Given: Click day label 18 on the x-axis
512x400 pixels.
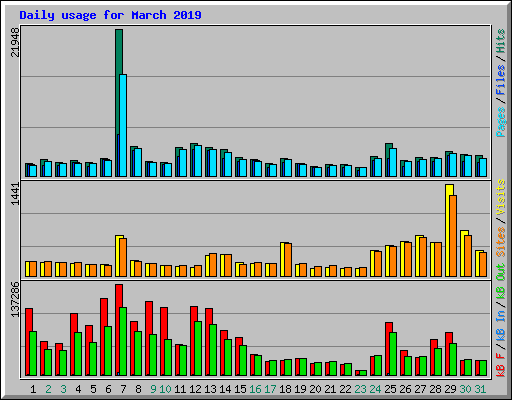Looking at the screenshot, I should tap(285, 389).
